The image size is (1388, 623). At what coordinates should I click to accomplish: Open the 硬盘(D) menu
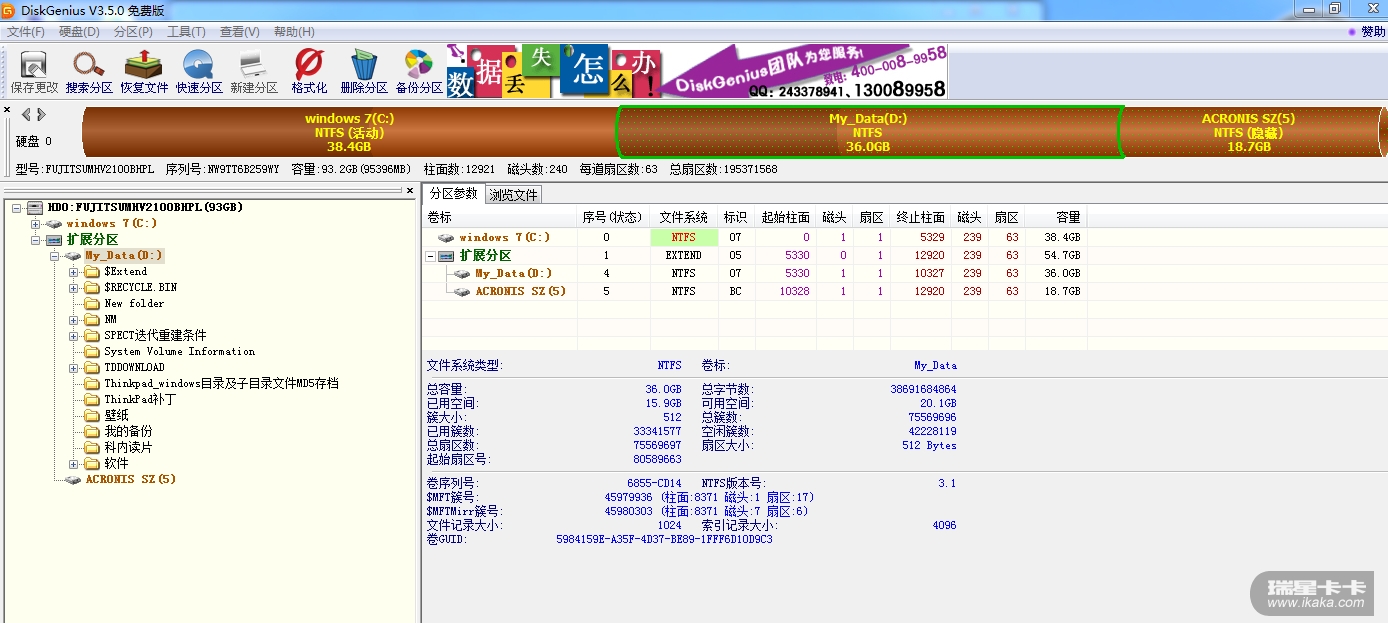80,32
